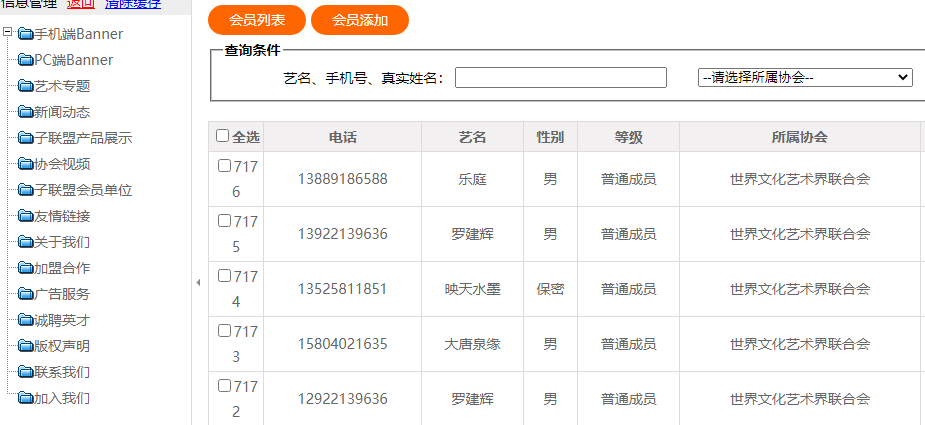Click the folder icon beside 诚聘英才
The height and width of the screenshot is (425, 925).
[25, 320]
